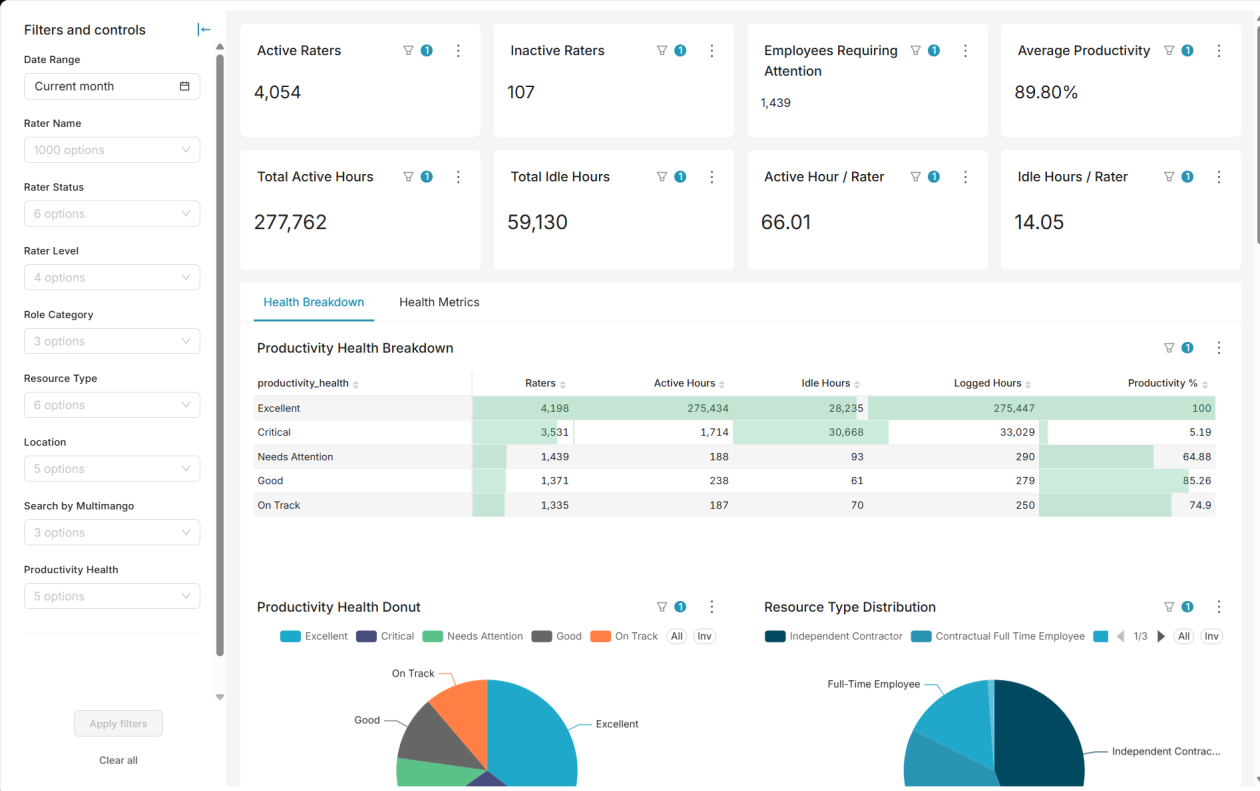Click filter icon on Resource Type Distribution
Image resolution: width=1260 pixels, height=791 pixels.
(1169, 606)
